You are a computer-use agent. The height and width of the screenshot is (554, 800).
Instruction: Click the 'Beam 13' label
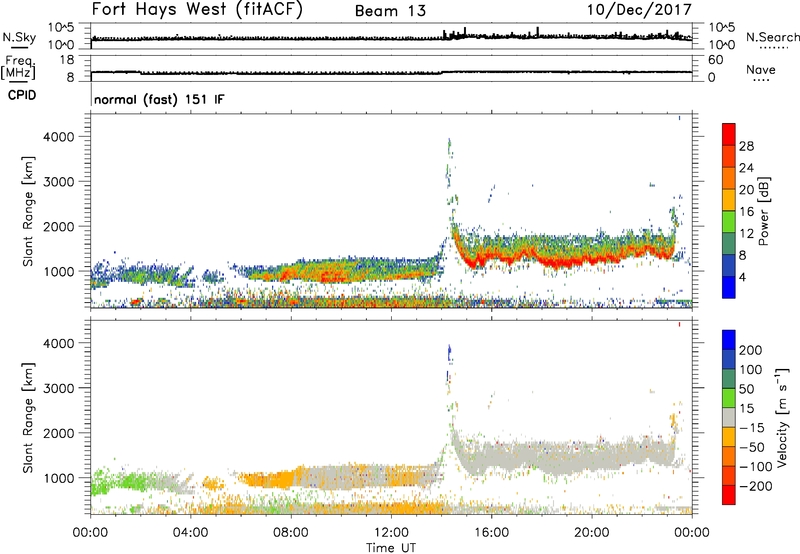tap(390, 11)
